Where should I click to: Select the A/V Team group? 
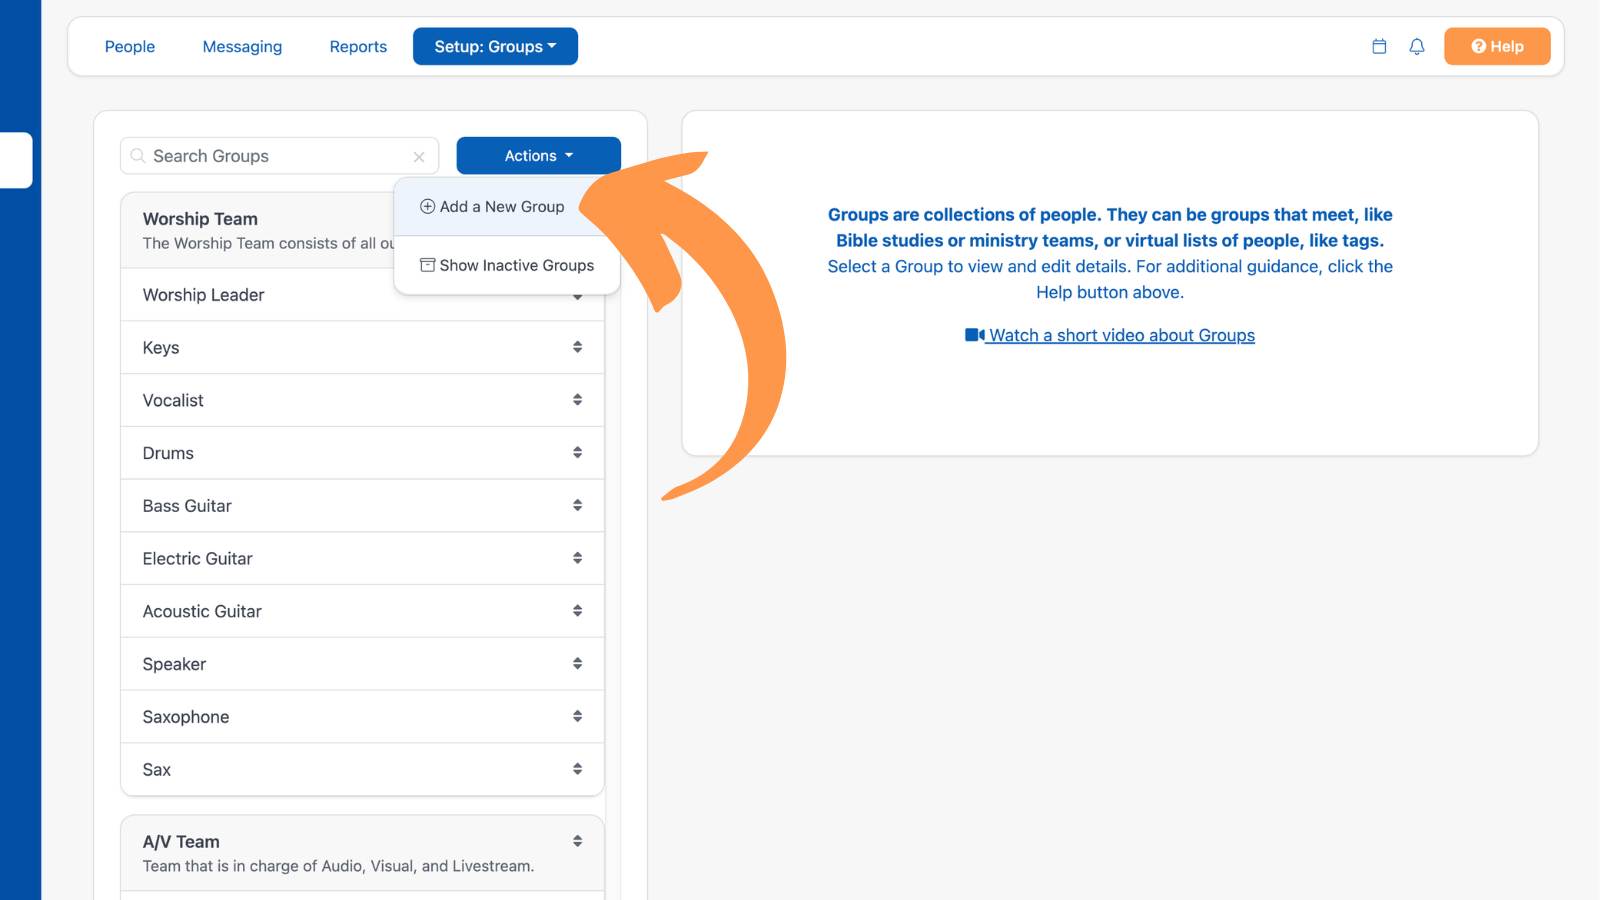point(362,853)
